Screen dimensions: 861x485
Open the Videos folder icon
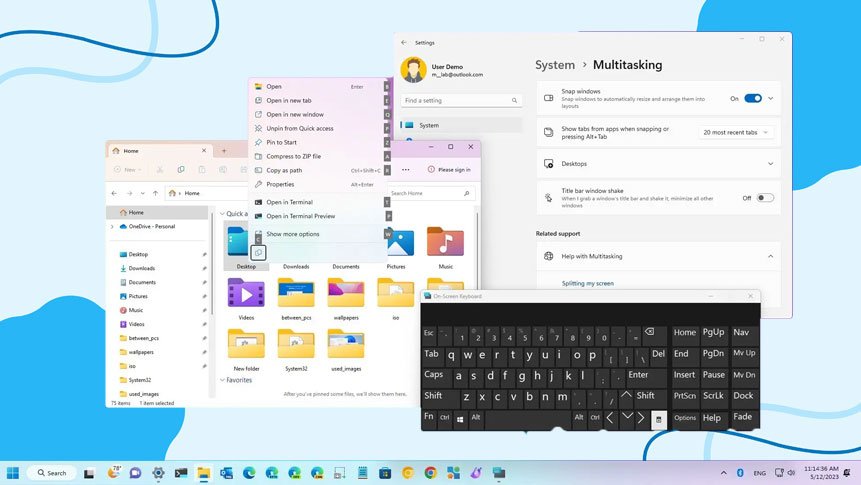pyautogui.click(x=245, y=292)
